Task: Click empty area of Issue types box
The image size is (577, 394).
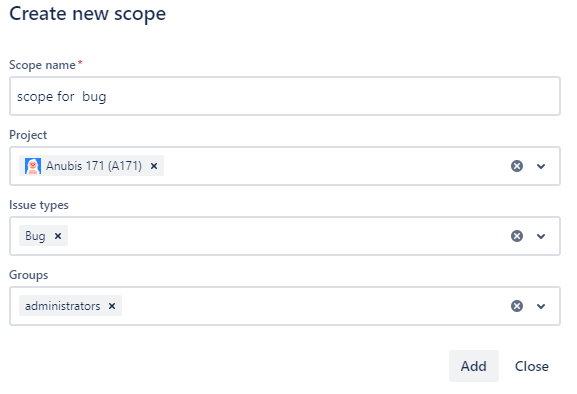Action: [287, 236]
